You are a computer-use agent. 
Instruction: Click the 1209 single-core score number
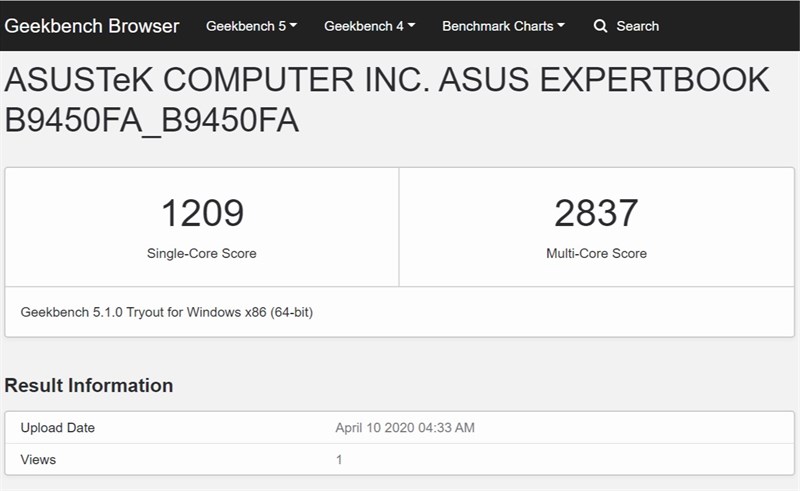tap(203, 213)
